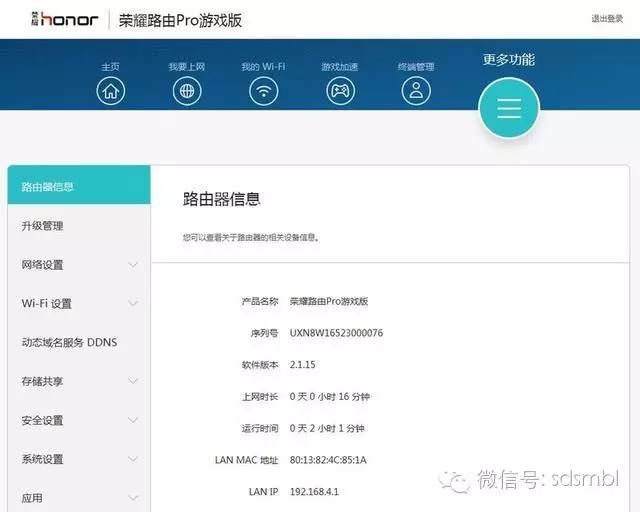The height and width of the screenshot is (512, 640).
Task: Click the 更多功能 hamburger menu circle
Action: click(x=509, y=108)
